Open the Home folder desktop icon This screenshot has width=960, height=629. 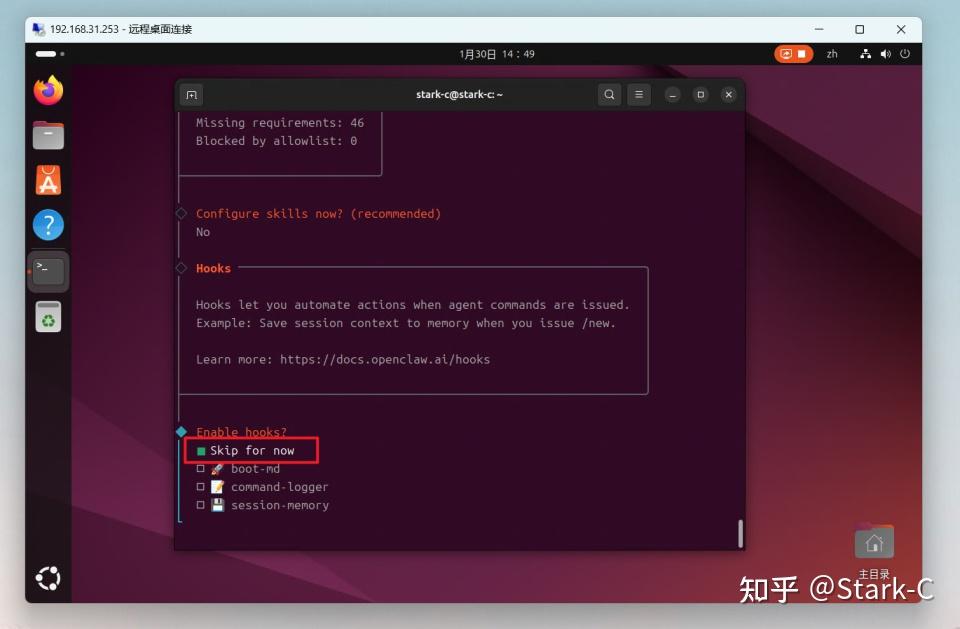click(874, 550)
